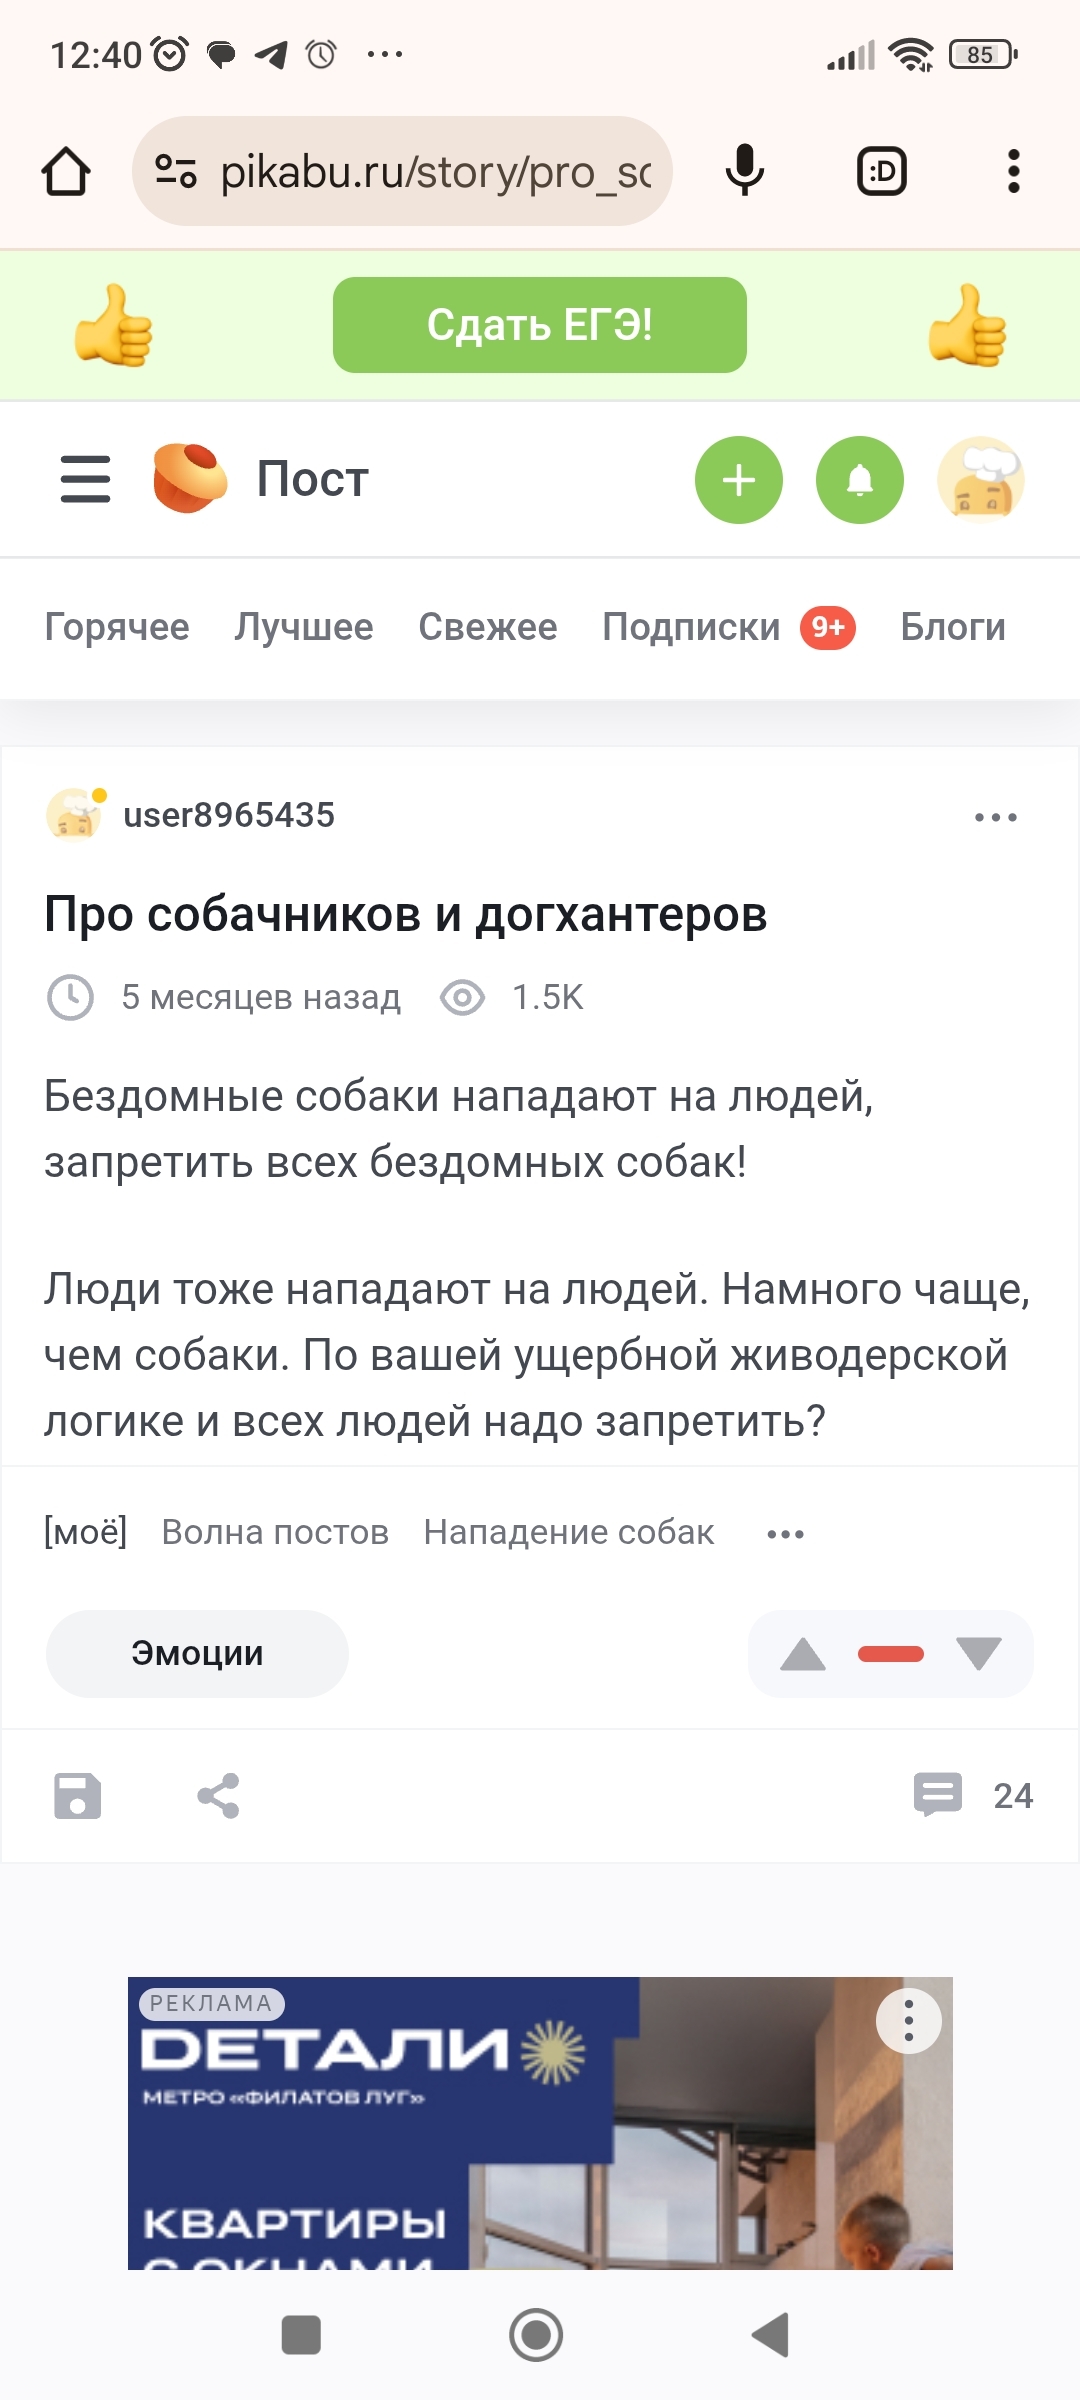The image size is (1080, 2400).
Task: Open the Подписки feed tab
Action: tap(691, 627)
